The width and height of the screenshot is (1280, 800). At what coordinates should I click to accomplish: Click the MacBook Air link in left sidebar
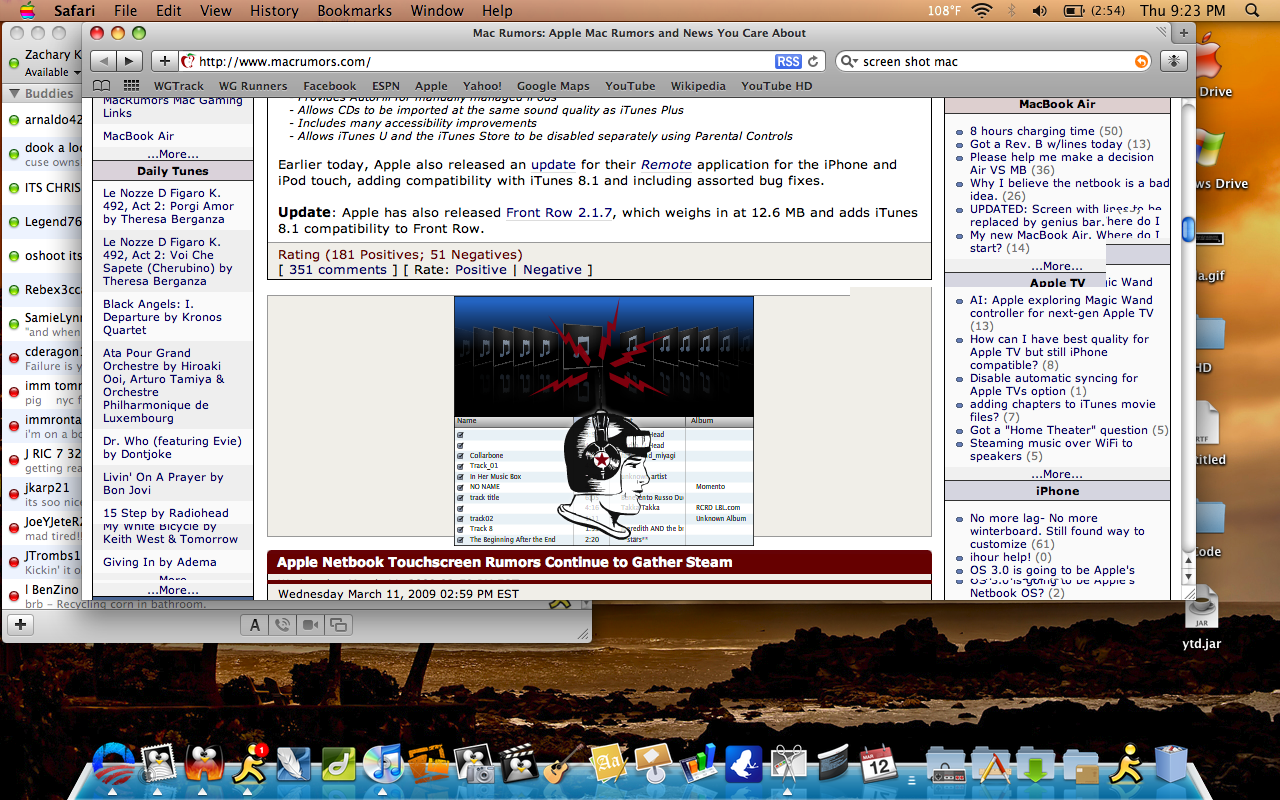(x=138, y=136)
